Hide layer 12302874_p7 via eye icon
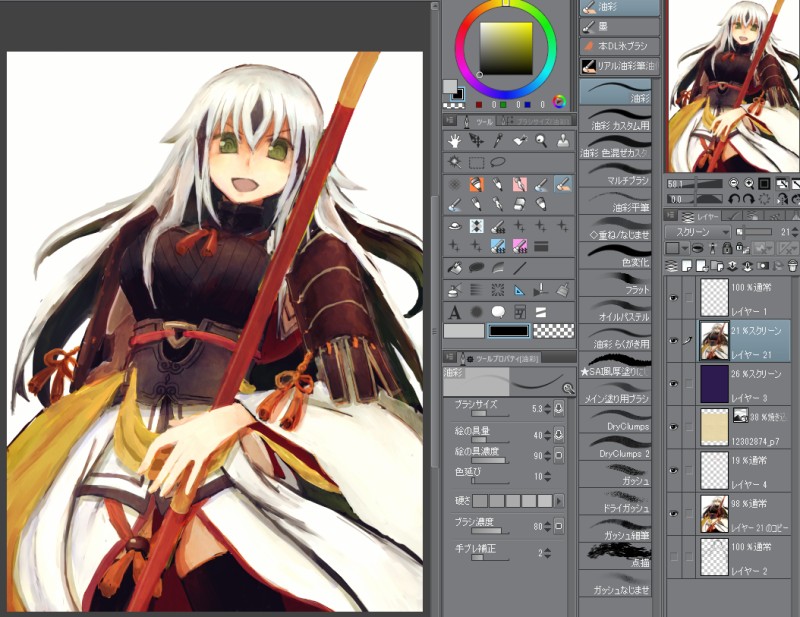Viewport: 800px width, 617px height. click(673, 427)
